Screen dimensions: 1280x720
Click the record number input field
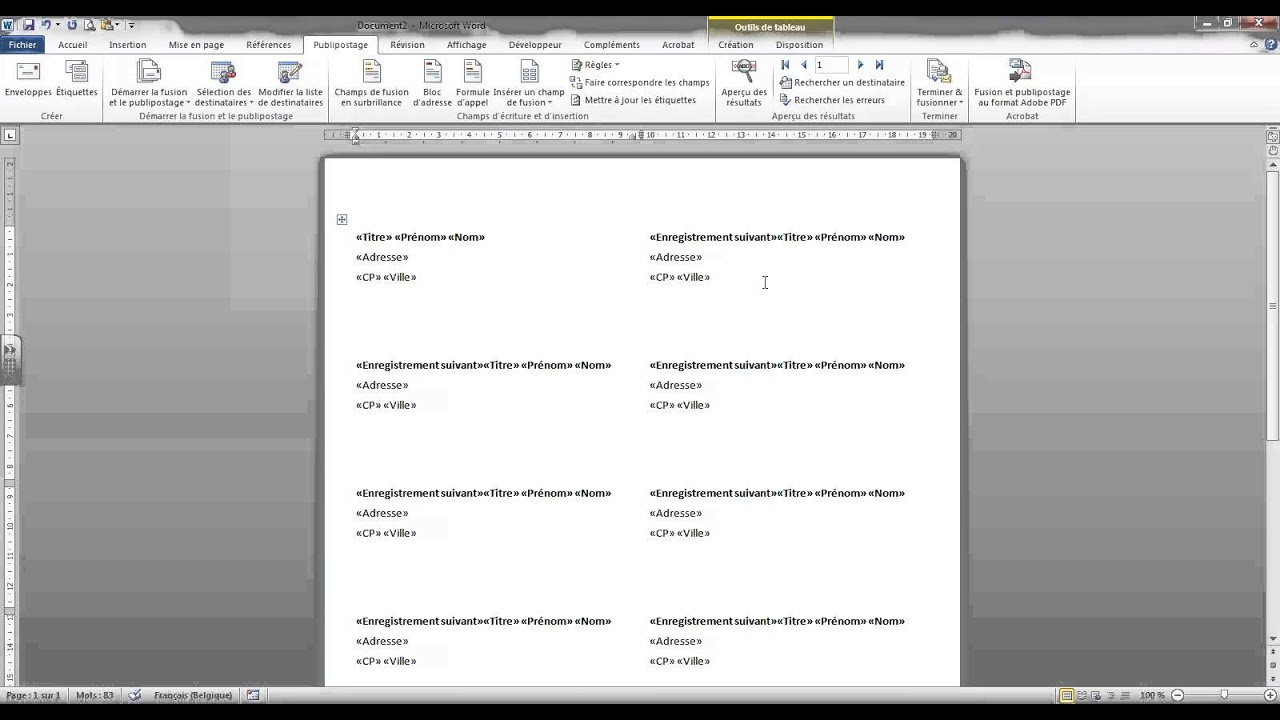click(831, 65)
